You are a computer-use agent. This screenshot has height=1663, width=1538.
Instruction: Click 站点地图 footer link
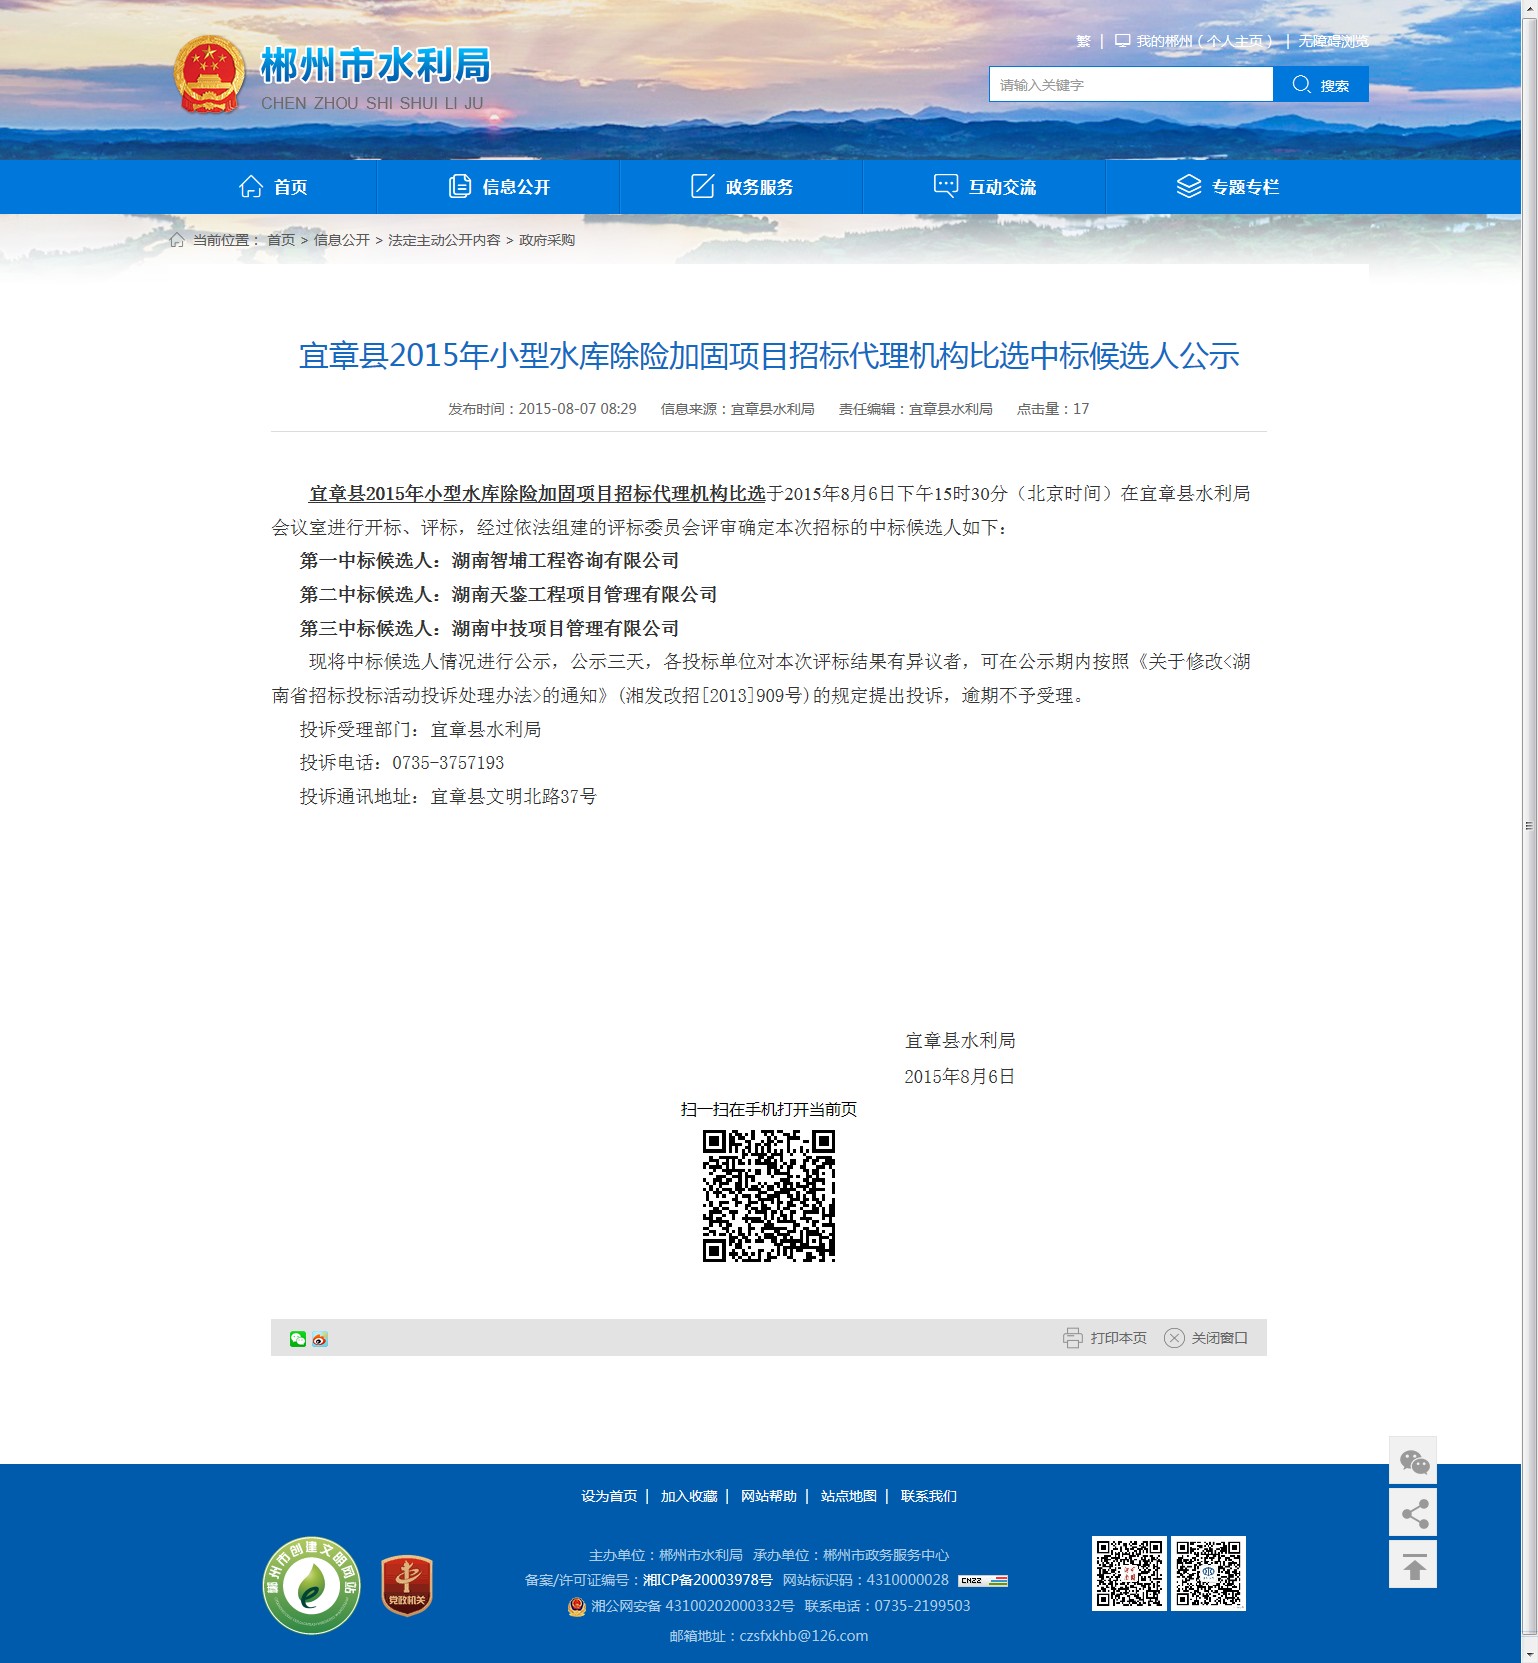(848, 1496)
